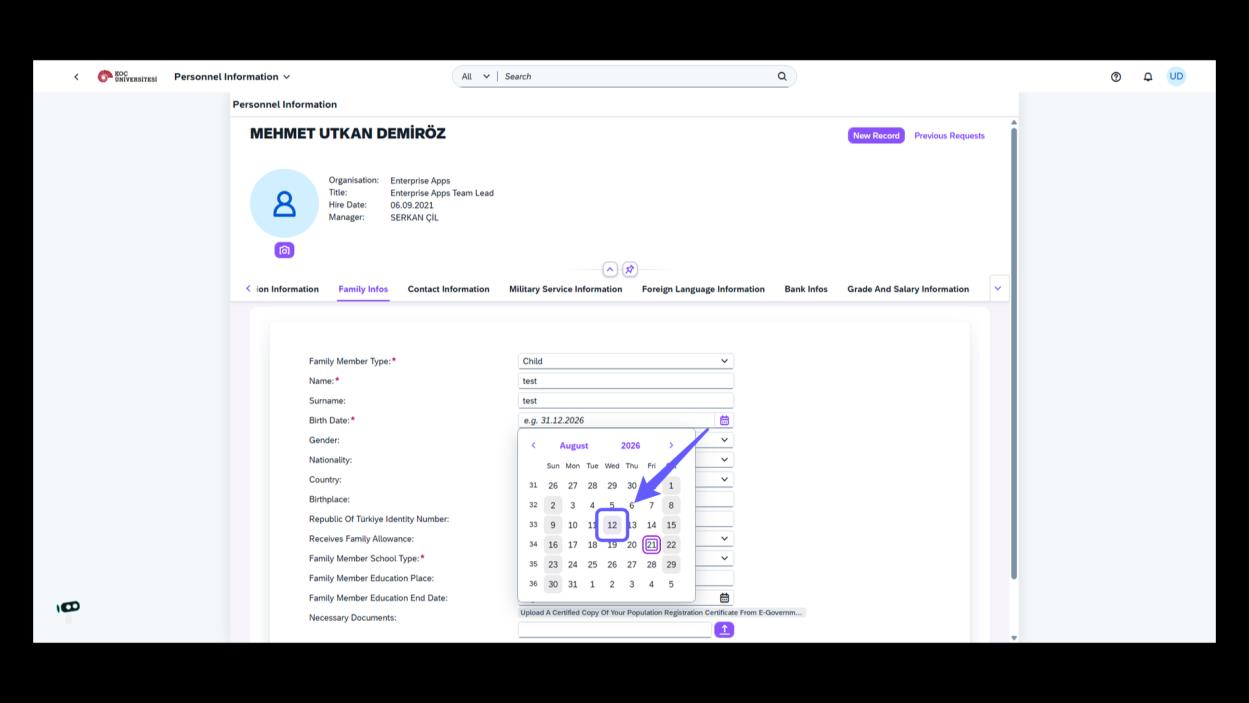The image size is (1249, 703).
Task: Click the Surname input field
Action: tap(626, 401)
